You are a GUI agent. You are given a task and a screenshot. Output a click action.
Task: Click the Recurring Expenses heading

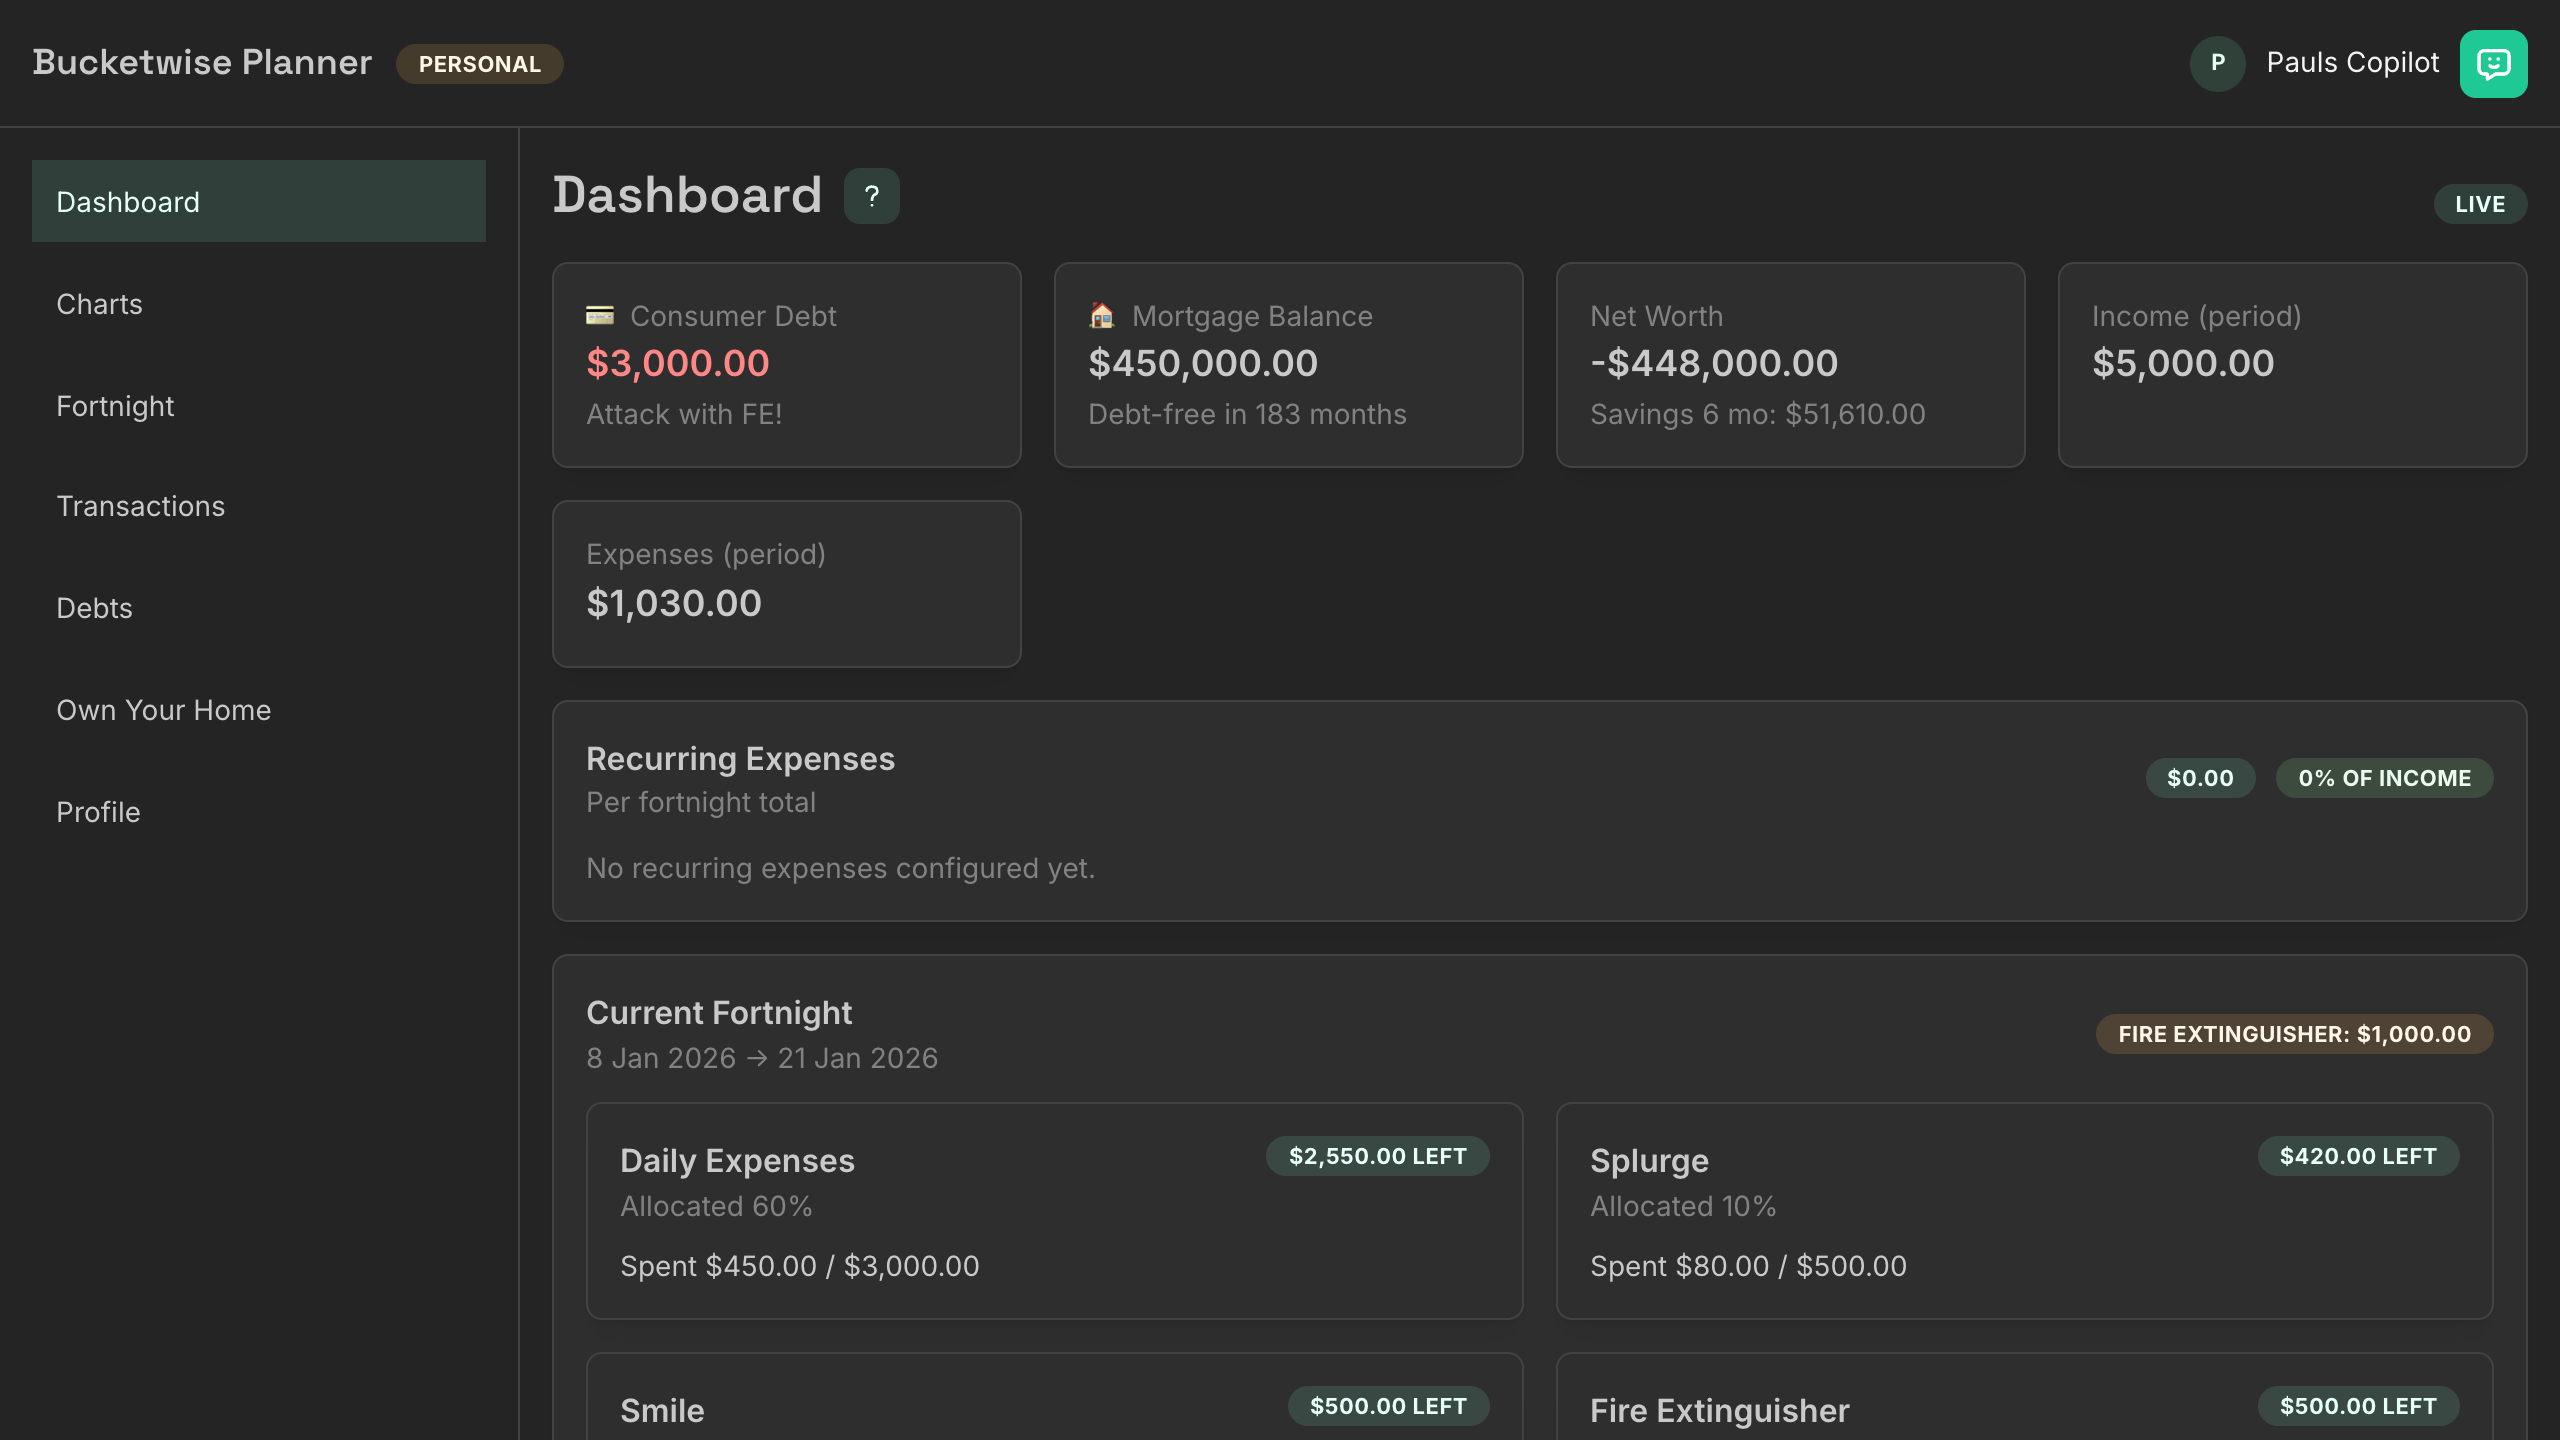(x=740, y=759)
